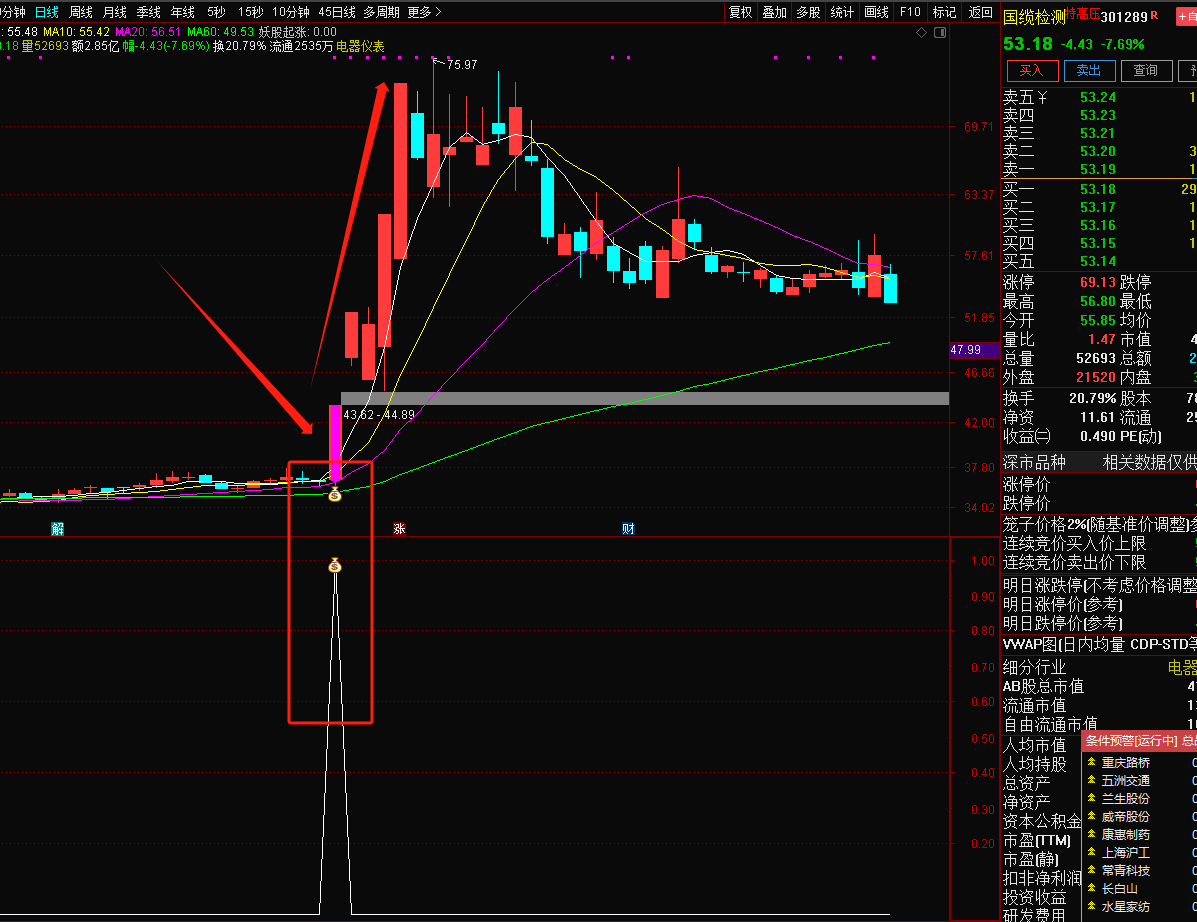Click the 特高压 concept tag
1197x922 pixels.
(1082, 14)
